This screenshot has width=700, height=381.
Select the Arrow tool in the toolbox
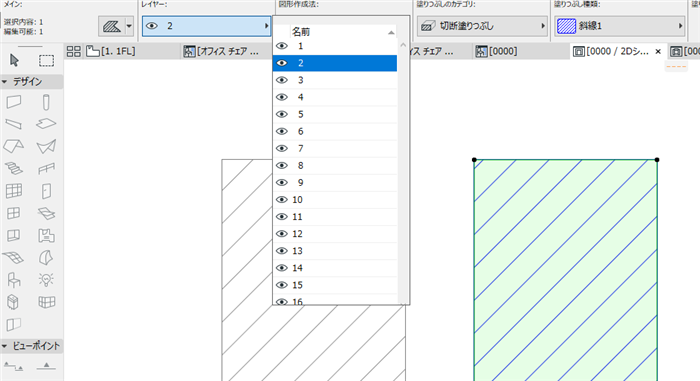pyautogui.click(x=14, y=60)
